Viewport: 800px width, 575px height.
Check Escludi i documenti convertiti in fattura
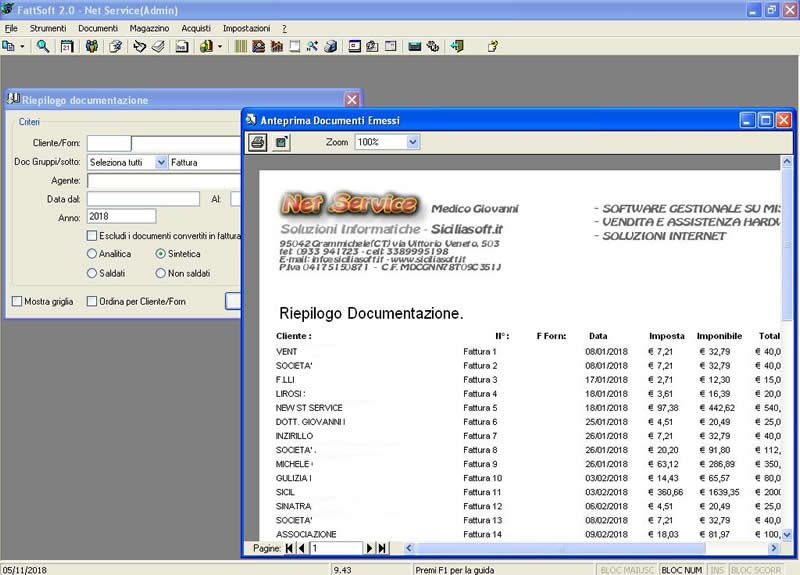[x=92, y=236]
